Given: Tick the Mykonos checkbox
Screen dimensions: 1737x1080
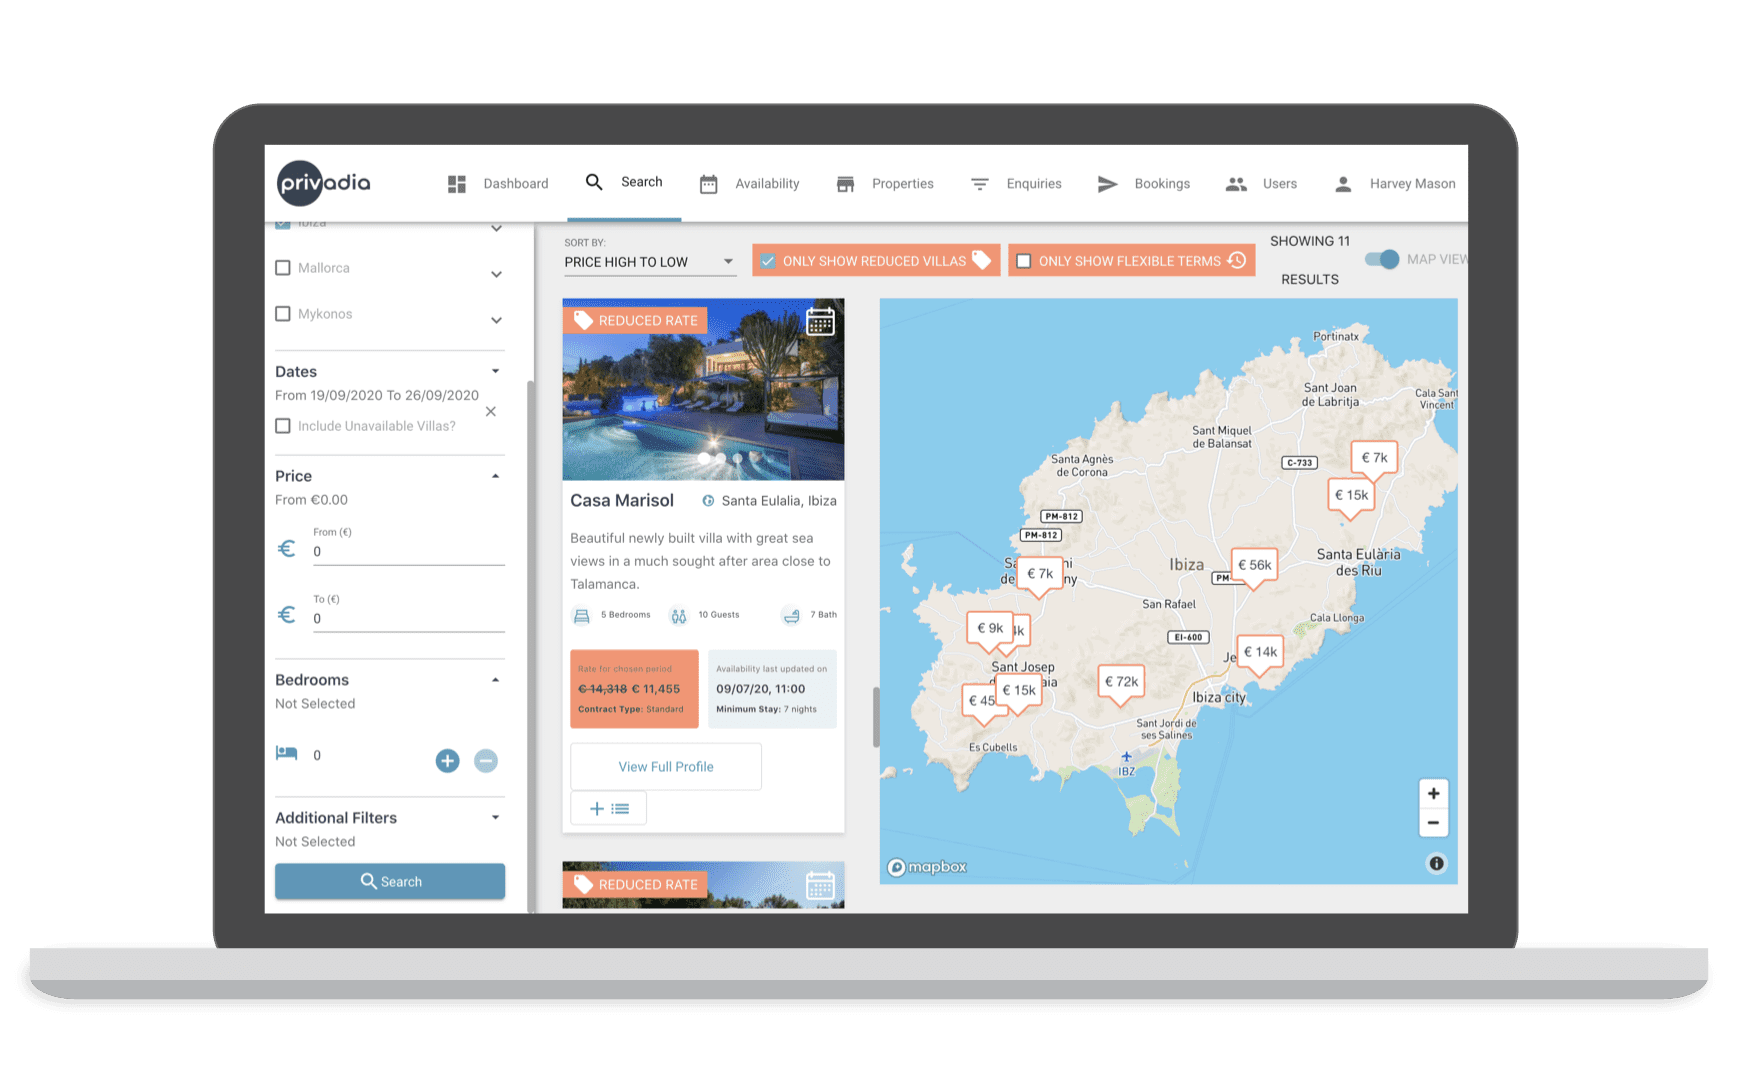Looking at the screenshot, I should click(283, 314).
